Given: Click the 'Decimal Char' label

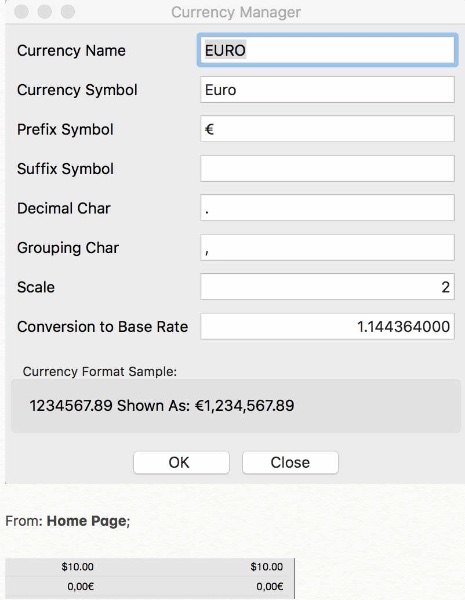Looking at the screenshot, I should pyautogui.click(x=64, y=208).
